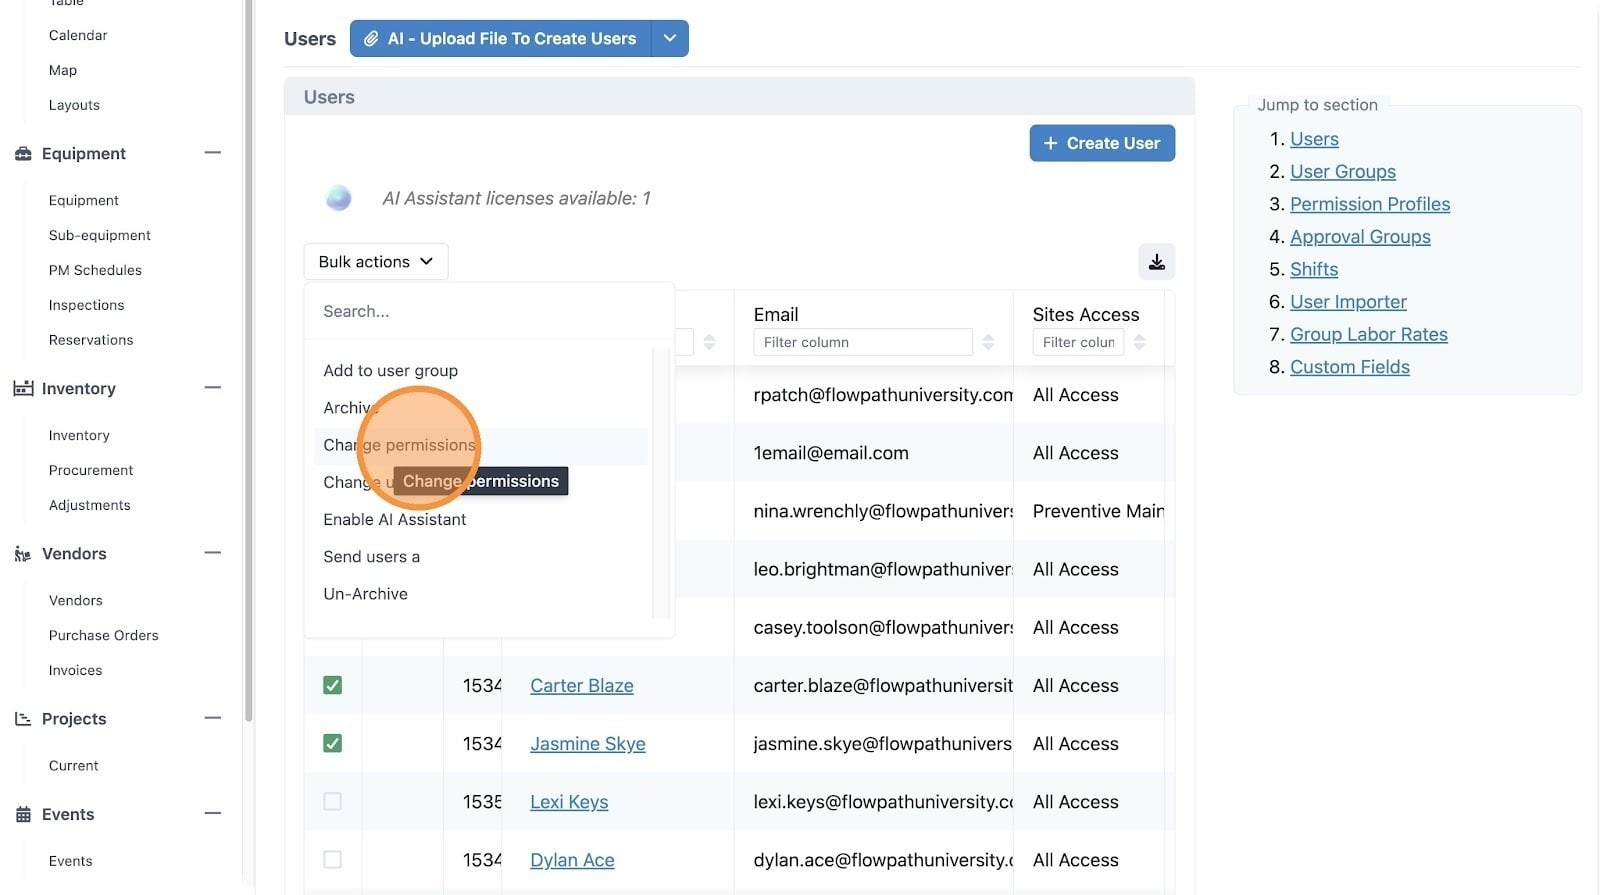Click the Sites Access filter column field
The width and height of the screenshot is (1600, 895).
click(x=1078, y=342)
